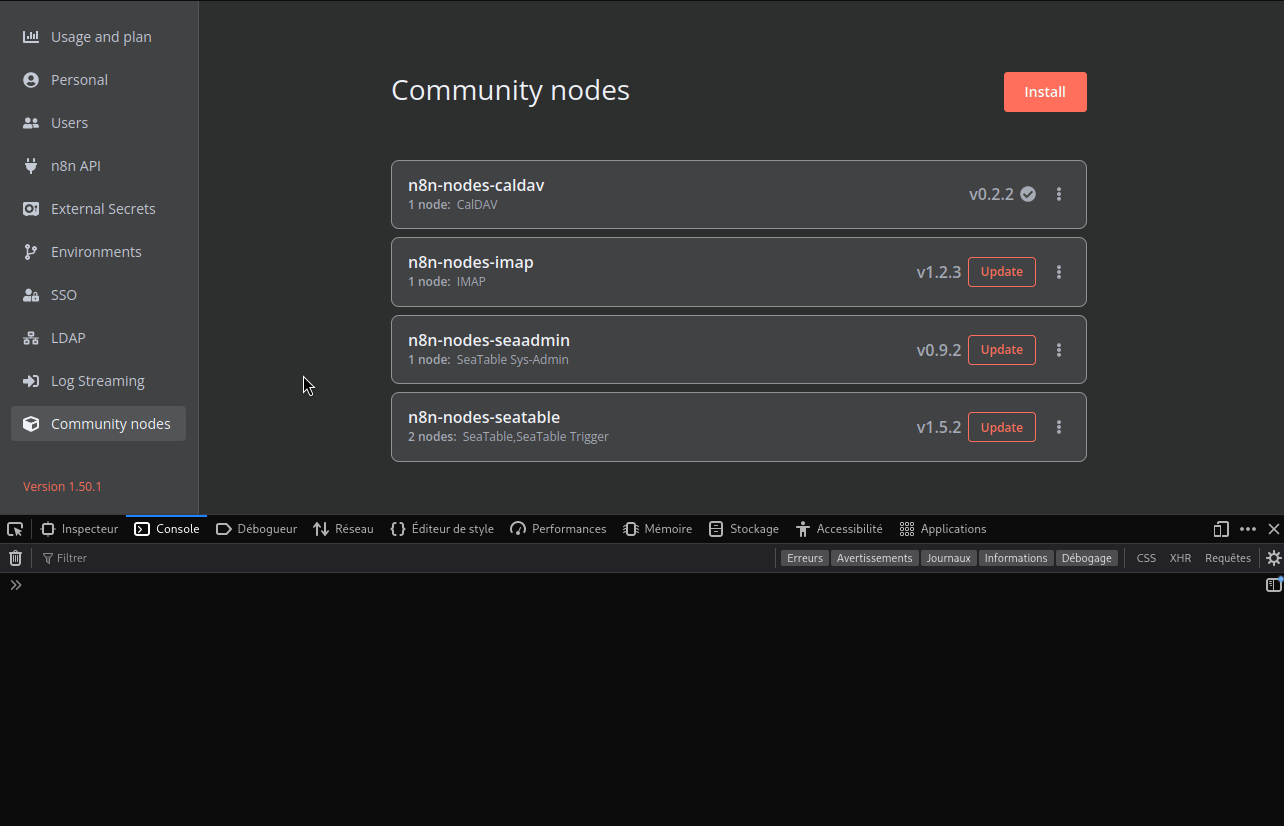This screenshot has width=1284, height=826.
Task: Open Usage and plan settings
Action: [x=98, y=37]
